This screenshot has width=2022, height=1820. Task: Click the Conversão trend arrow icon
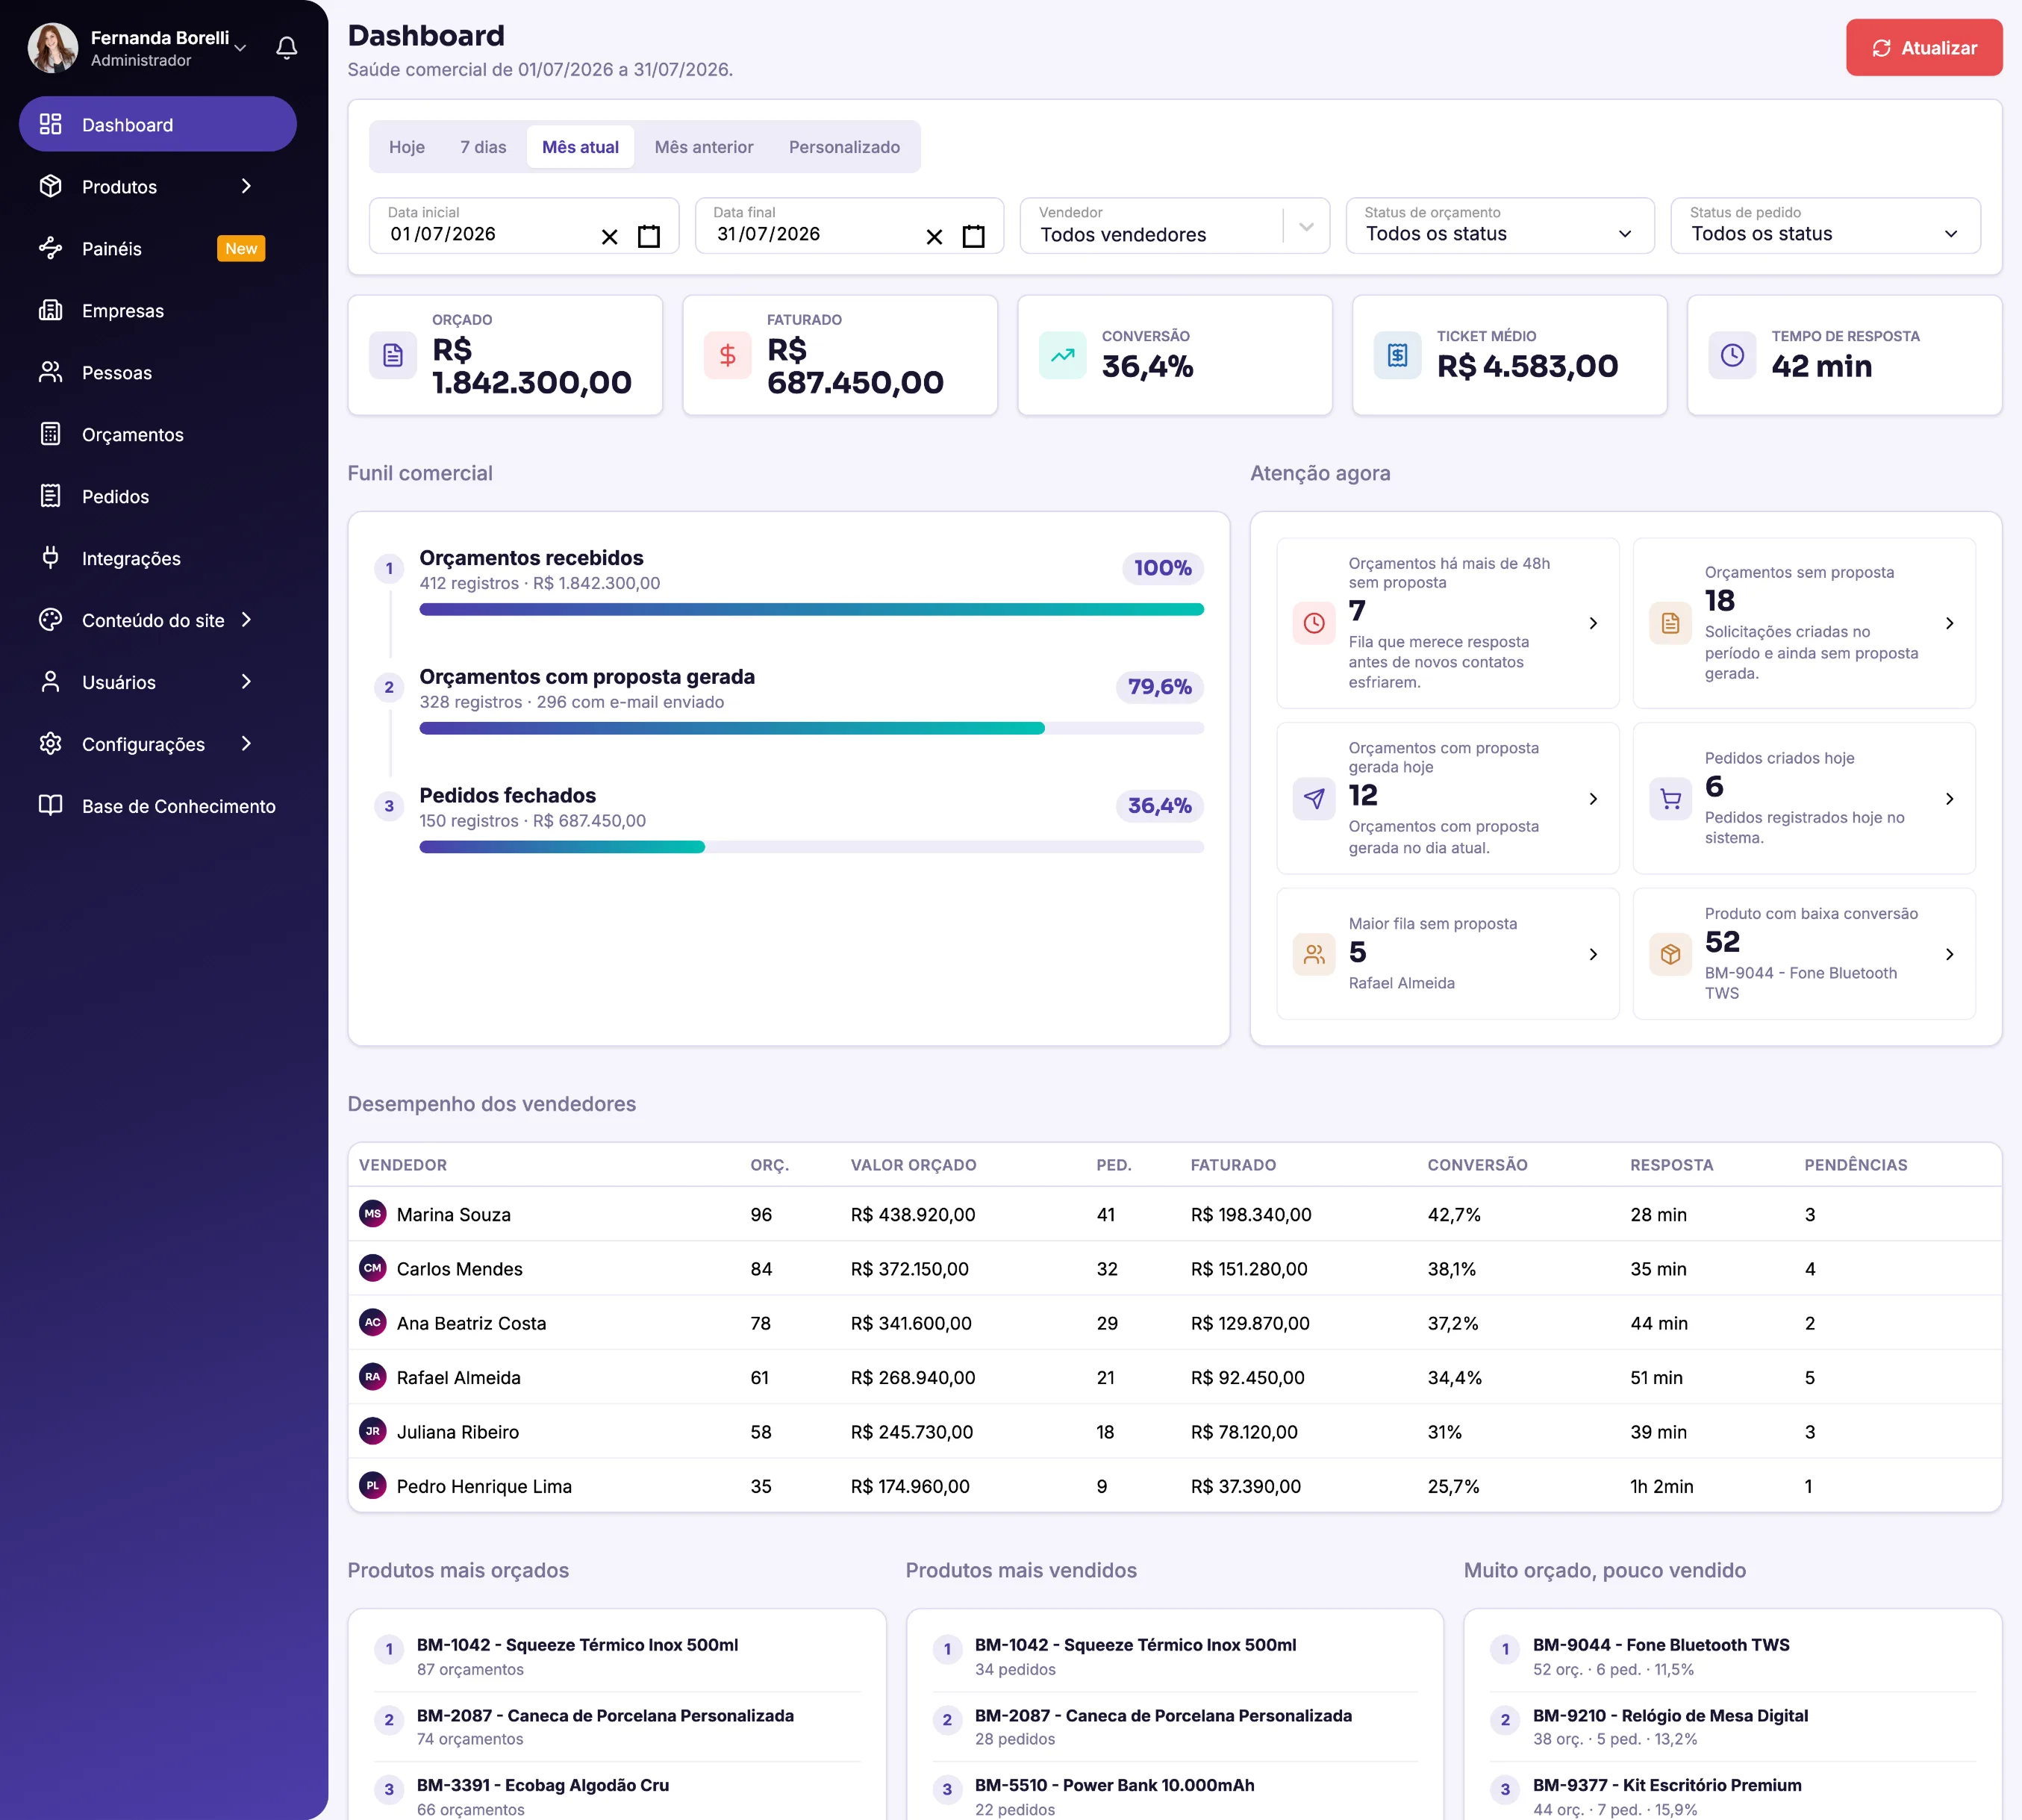pyautogui.click(x=1063, y=355)
